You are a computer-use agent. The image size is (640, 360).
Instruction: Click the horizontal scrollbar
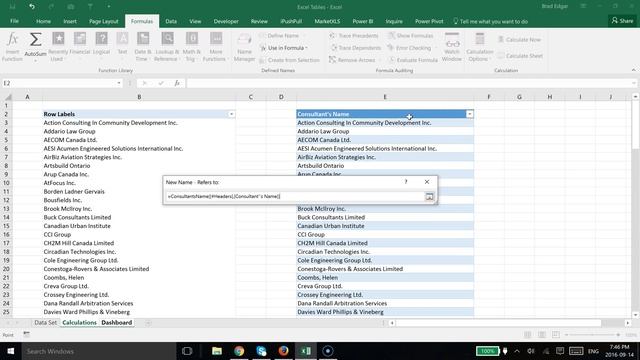click(498, 323)
